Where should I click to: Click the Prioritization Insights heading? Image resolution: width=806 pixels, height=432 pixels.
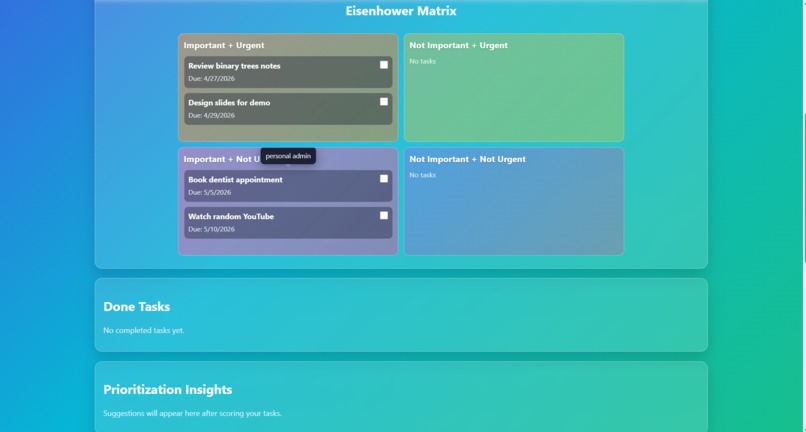click(x=168, y=390)
